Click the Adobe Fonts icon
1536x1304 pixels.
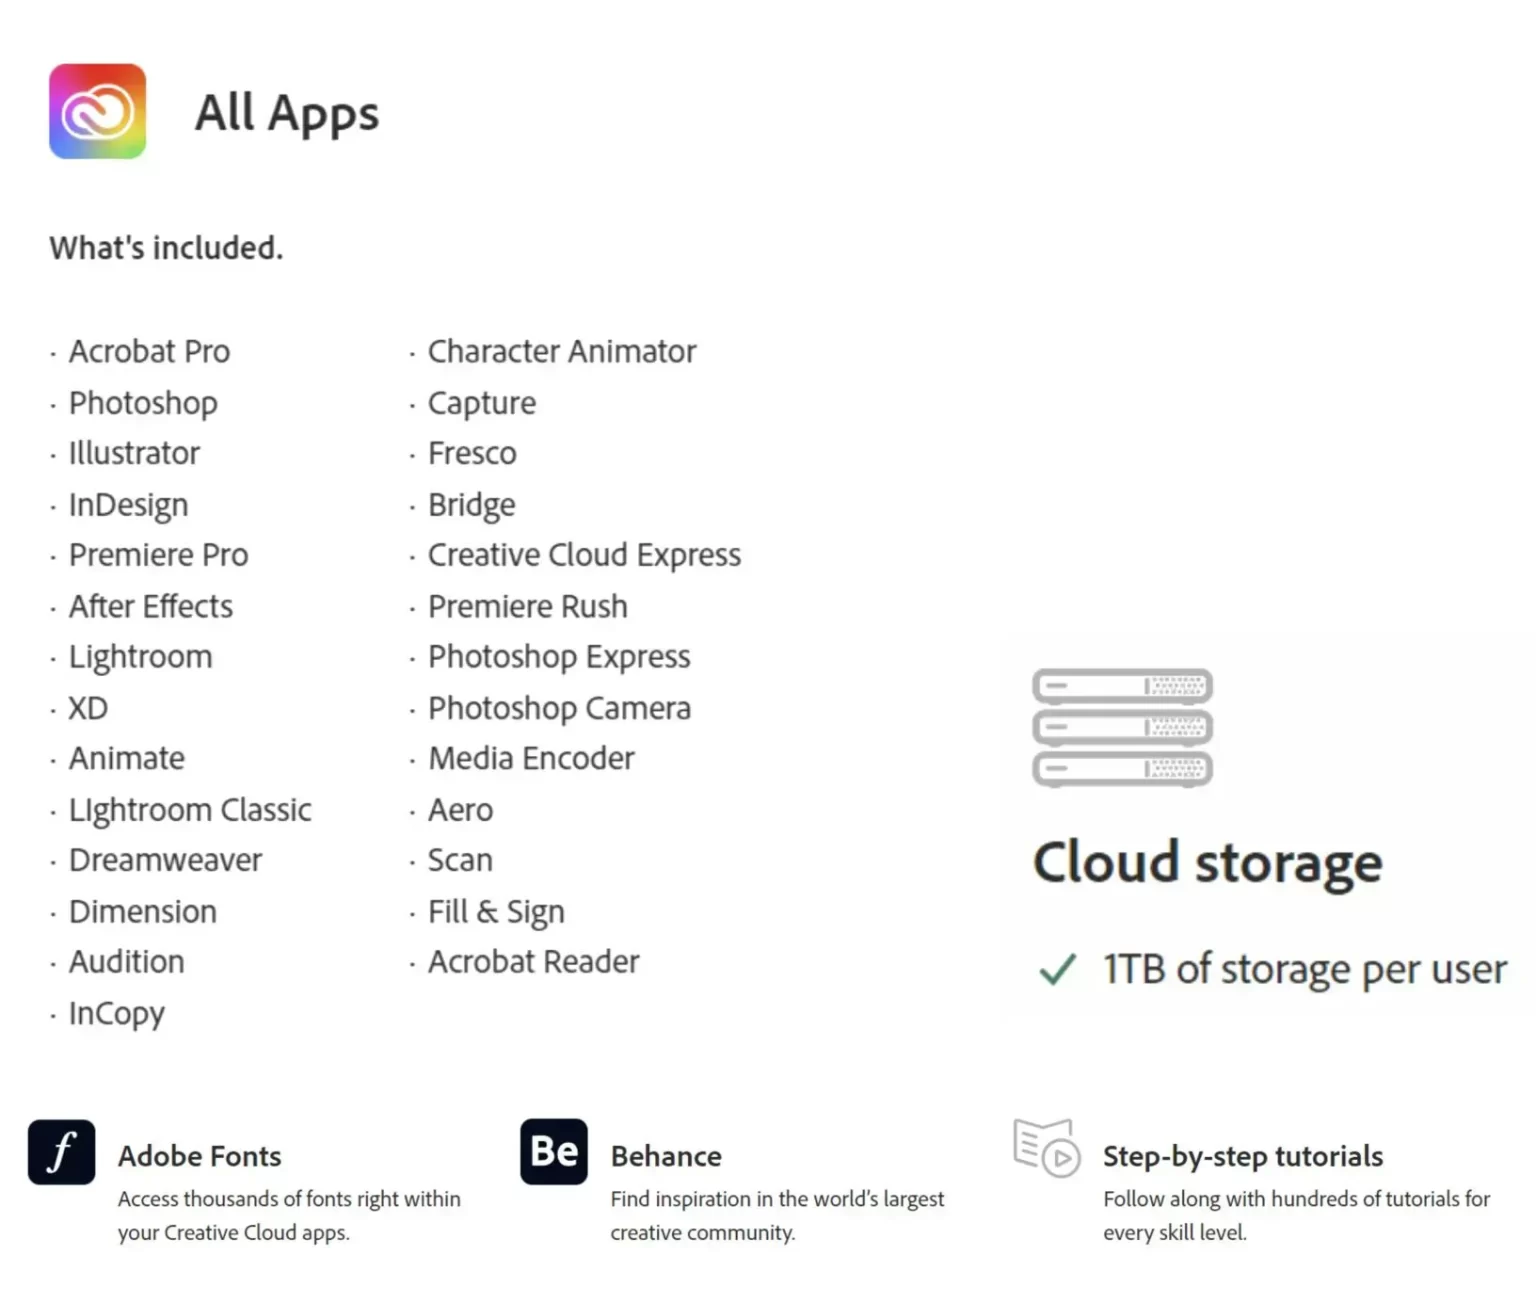tap(61, 1152)
